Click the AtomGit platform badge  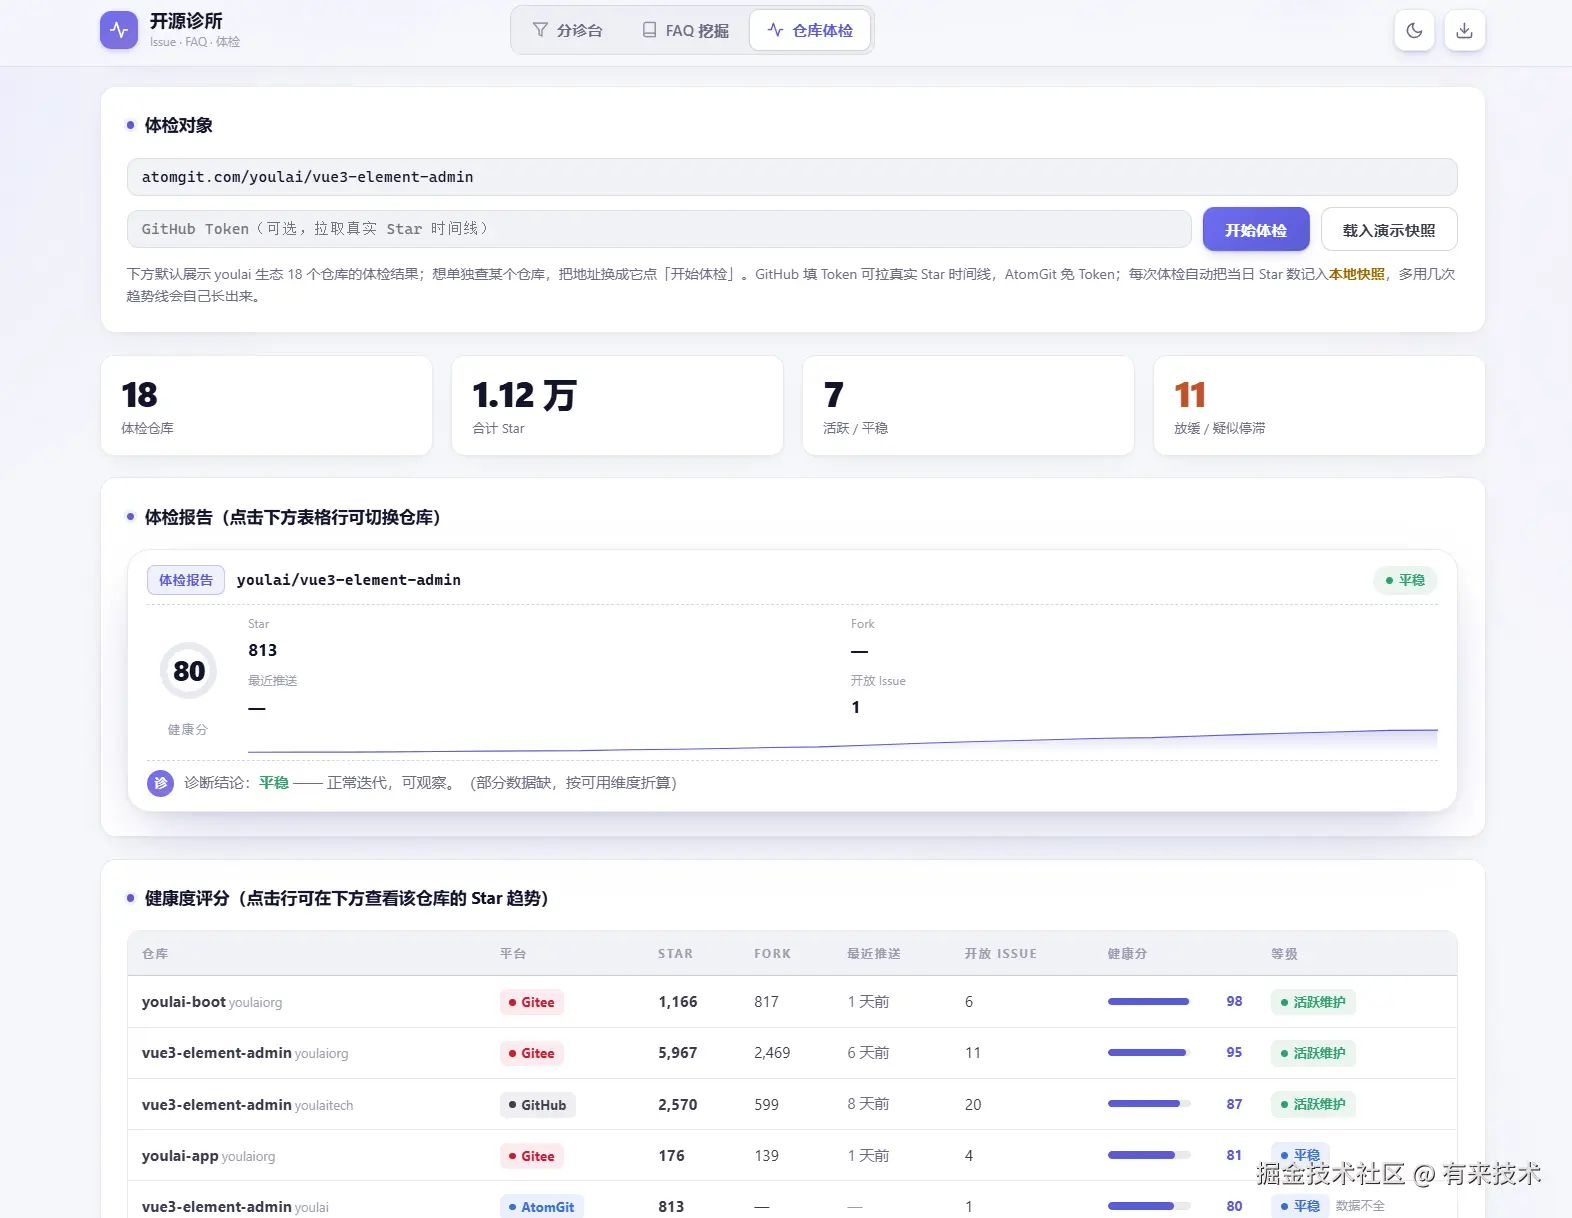(542, 1206)
